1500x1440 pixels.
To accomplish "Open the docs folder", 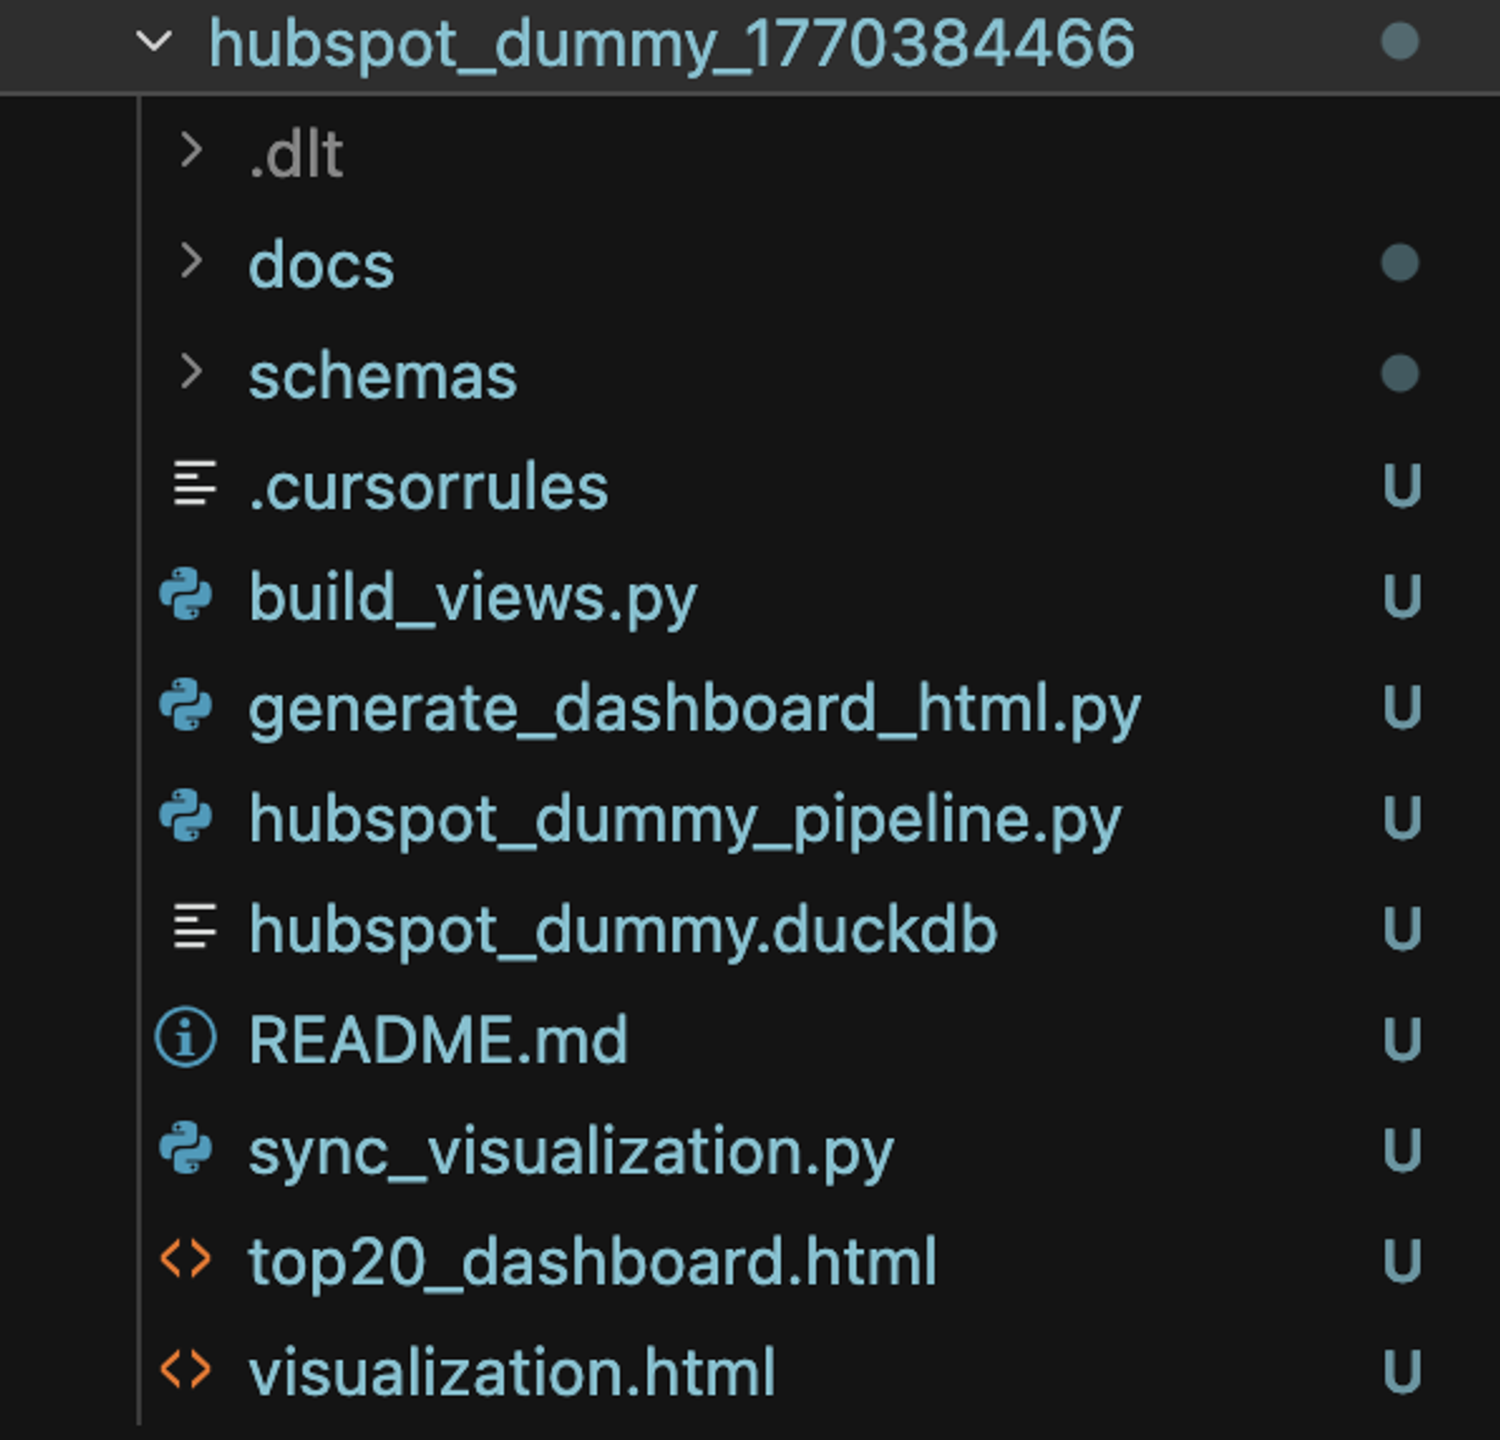I will (x=321, y=266).
